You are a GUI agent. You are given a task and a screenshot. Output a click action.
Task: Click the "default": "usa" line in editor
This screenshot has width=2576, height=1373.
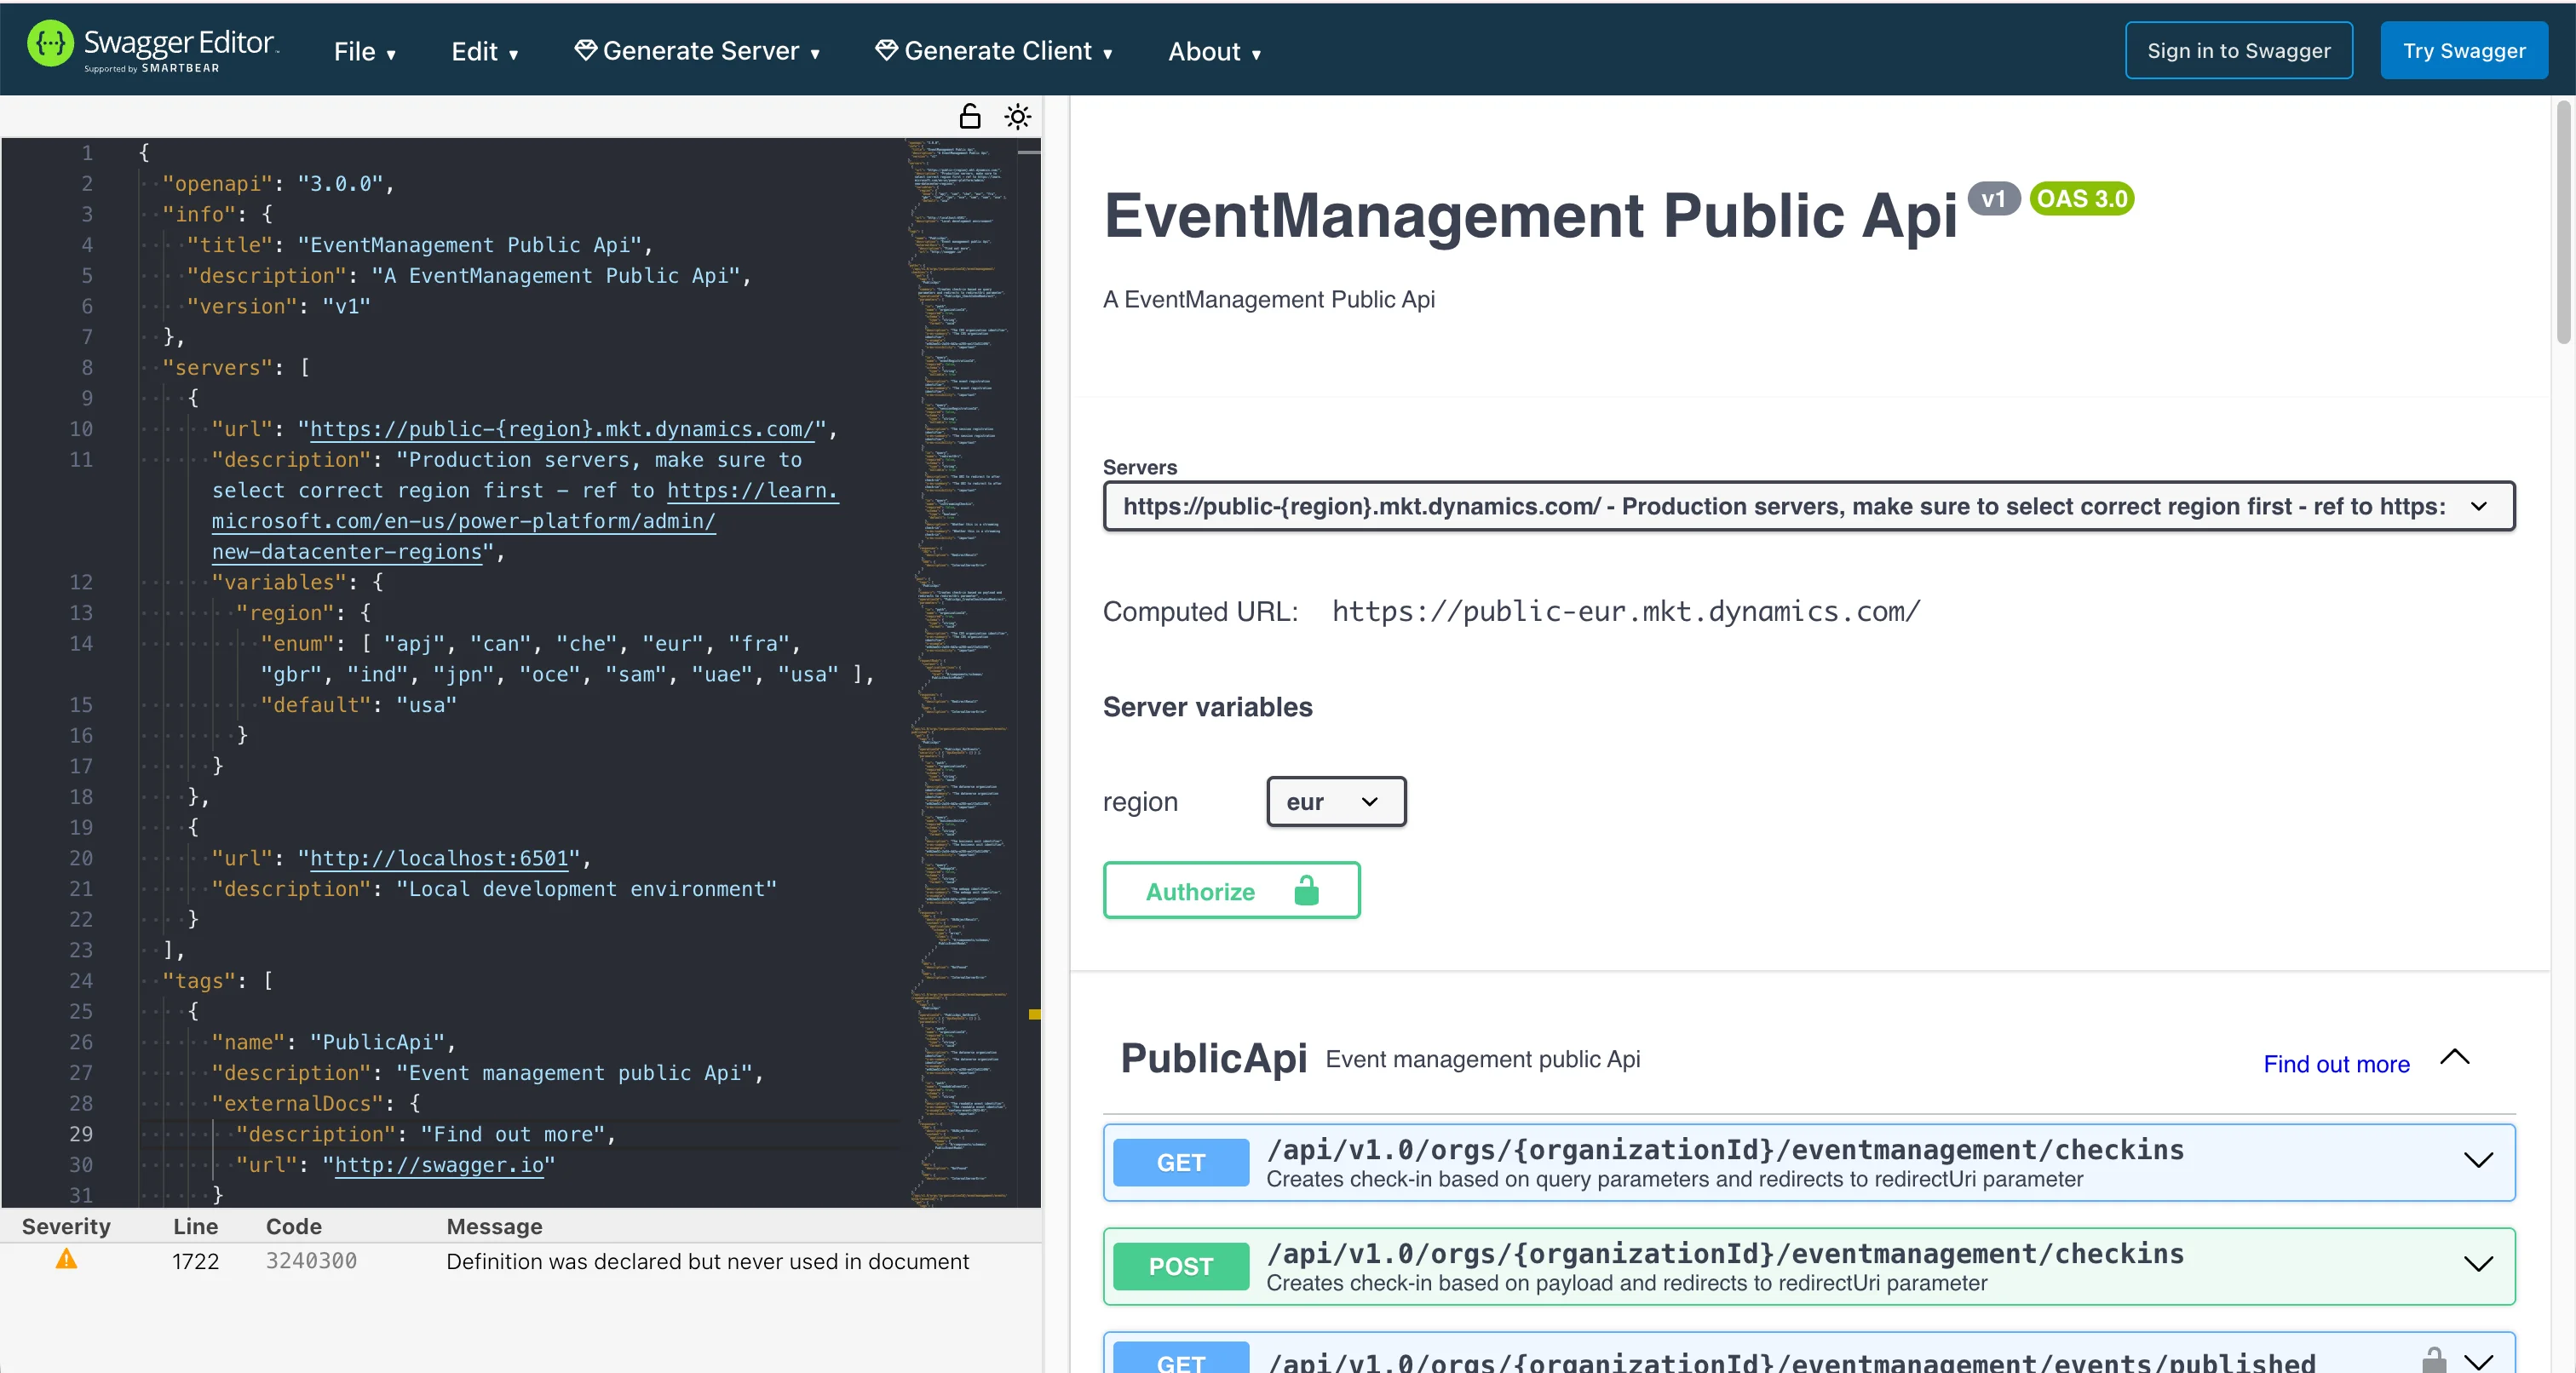coord(358,705)
